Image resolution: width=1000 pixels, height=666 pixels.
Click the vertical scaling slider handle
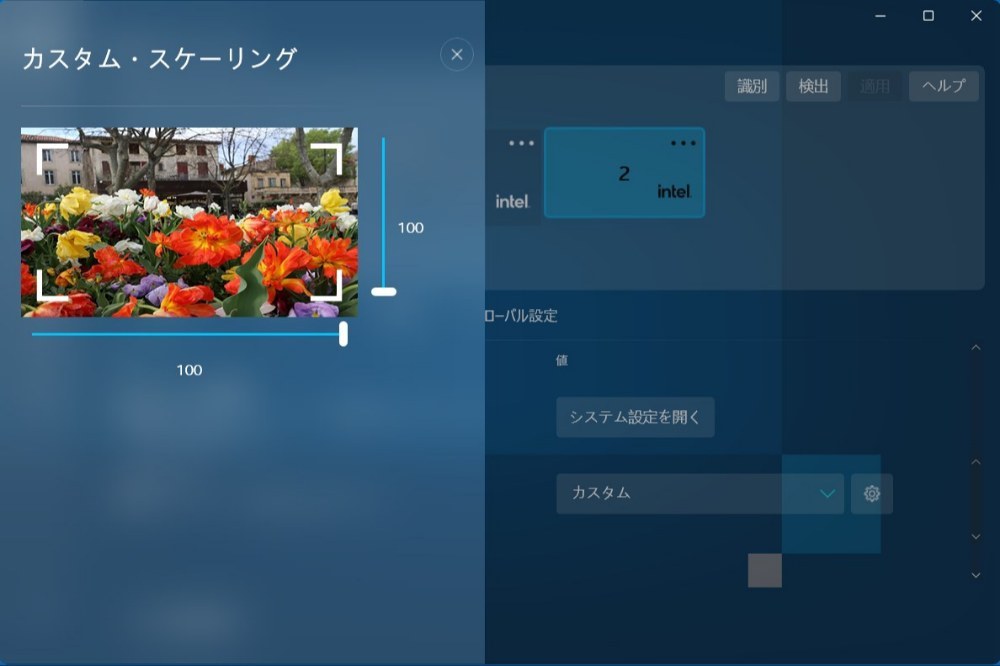[384, 292]
